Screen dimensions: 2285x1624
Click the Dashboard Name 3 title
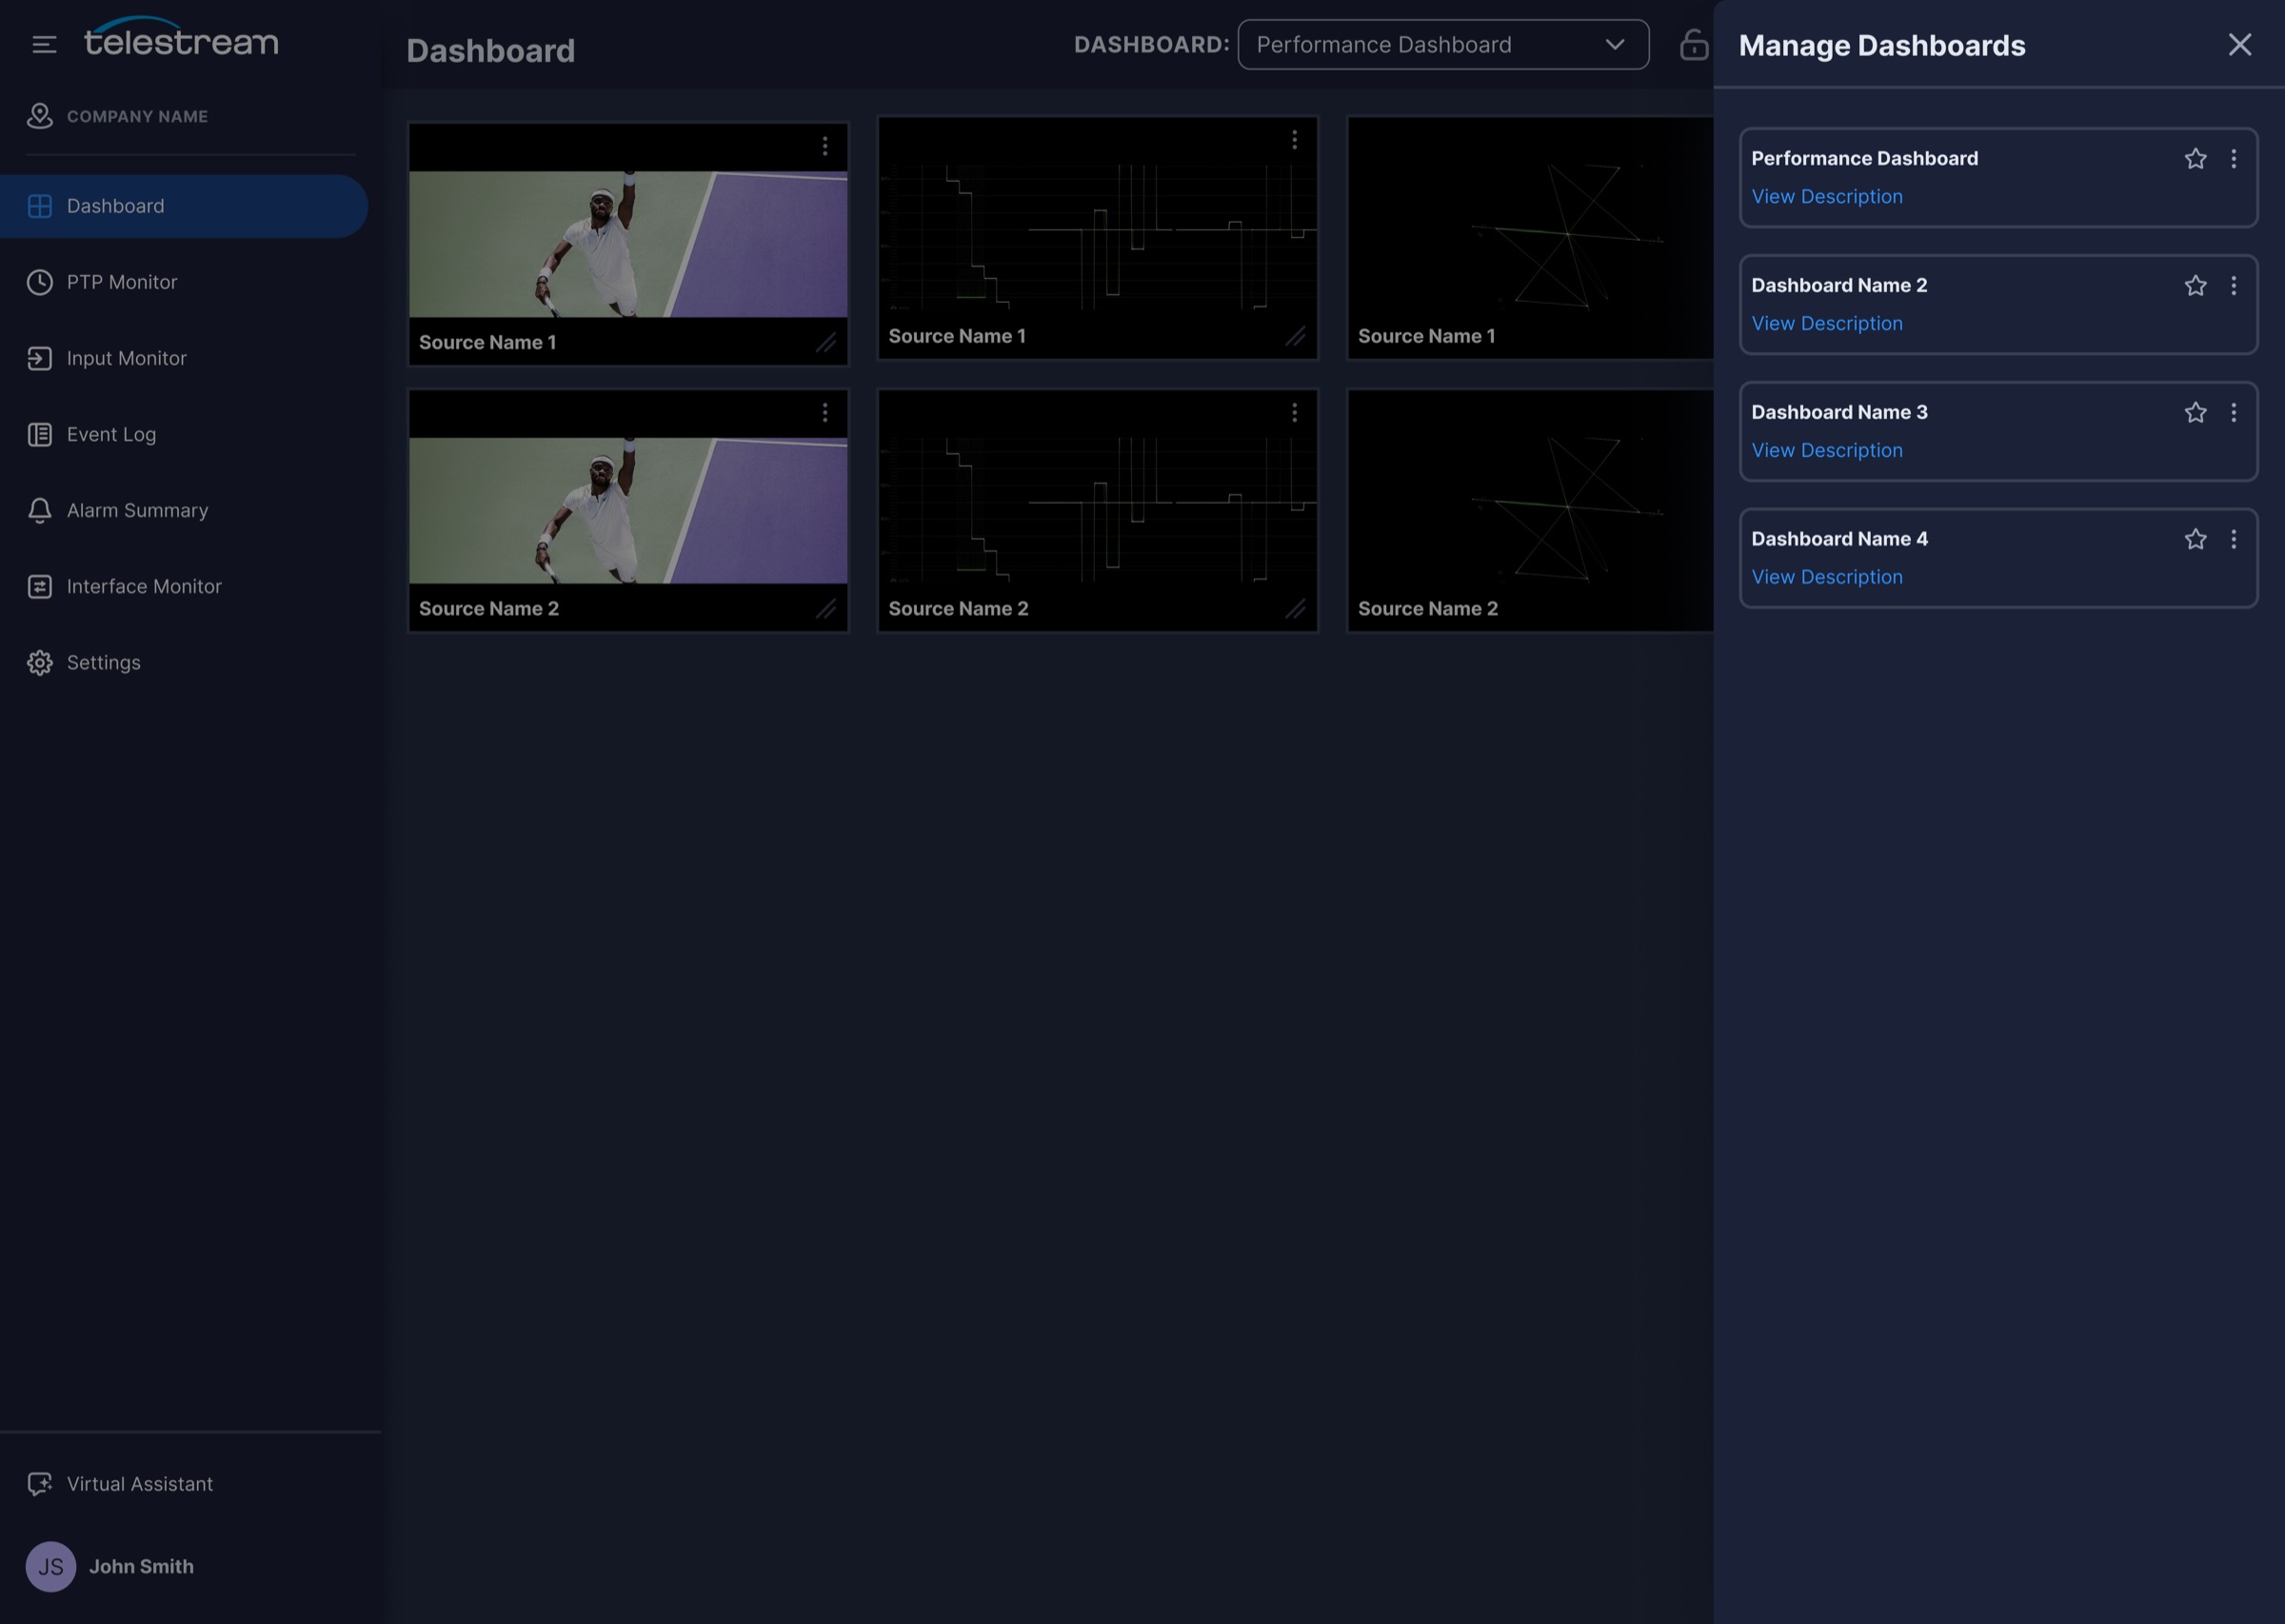[x=1839, y=412]
